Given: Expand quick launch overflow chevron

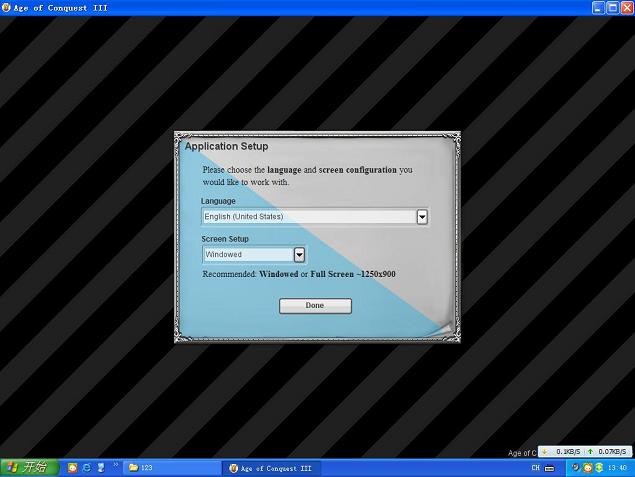Looking at the screenshot, I should tap(115, 464).
